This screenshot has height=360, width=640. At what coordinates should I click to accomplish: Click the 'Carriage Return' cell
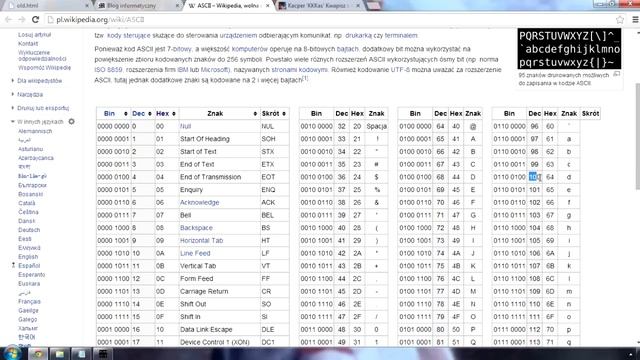220,291
